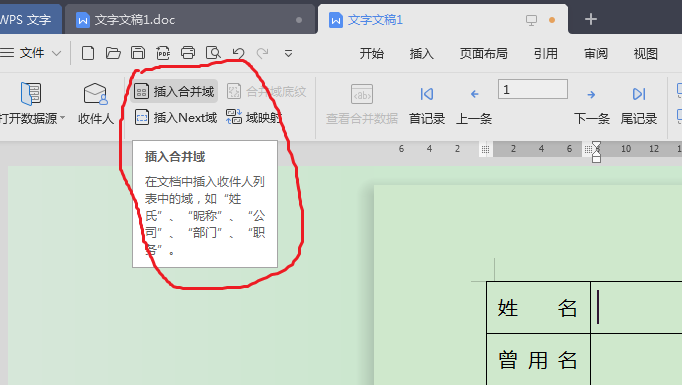Click record number input field

coord(533,89)
